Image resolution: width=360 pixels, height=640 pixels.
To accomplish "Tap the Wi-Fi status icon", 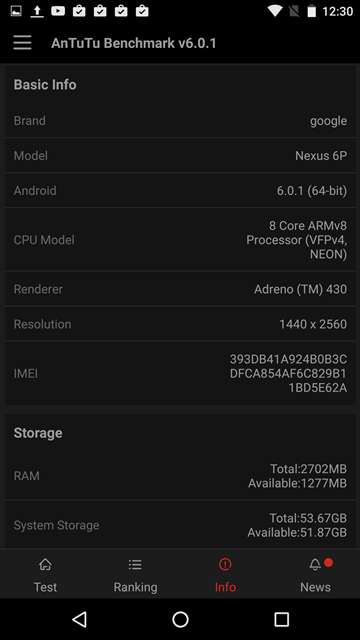I will (x=275, y=11).
